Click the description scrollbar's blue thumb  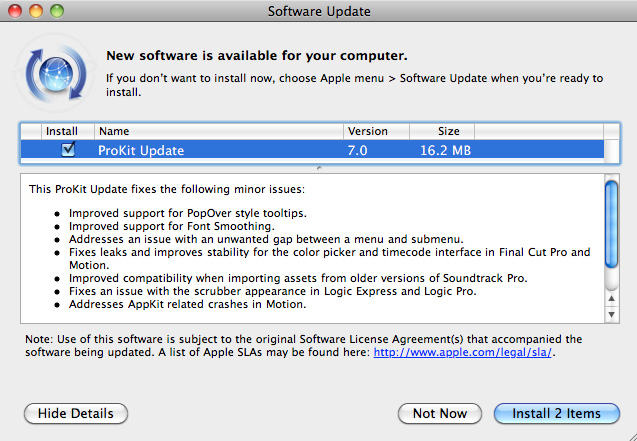(611, 224)
